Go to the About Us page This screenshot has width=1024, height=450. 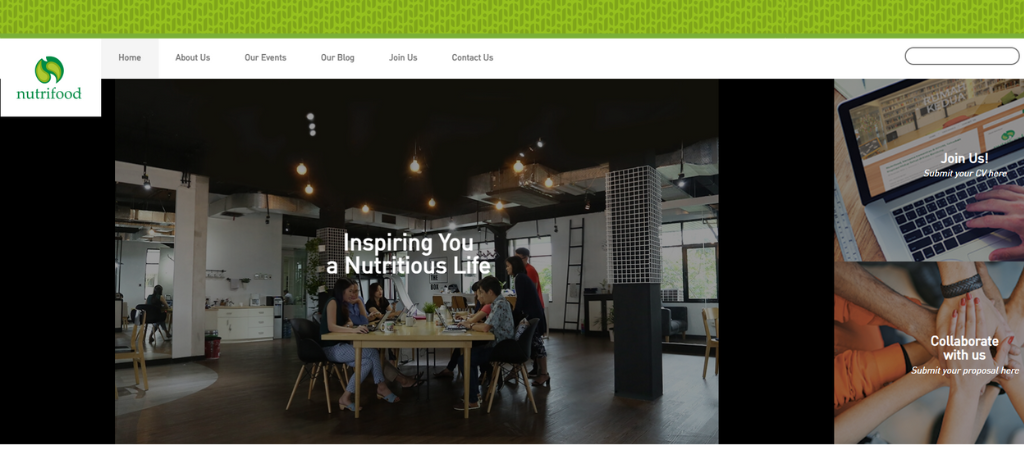click(x=193, y=57)
